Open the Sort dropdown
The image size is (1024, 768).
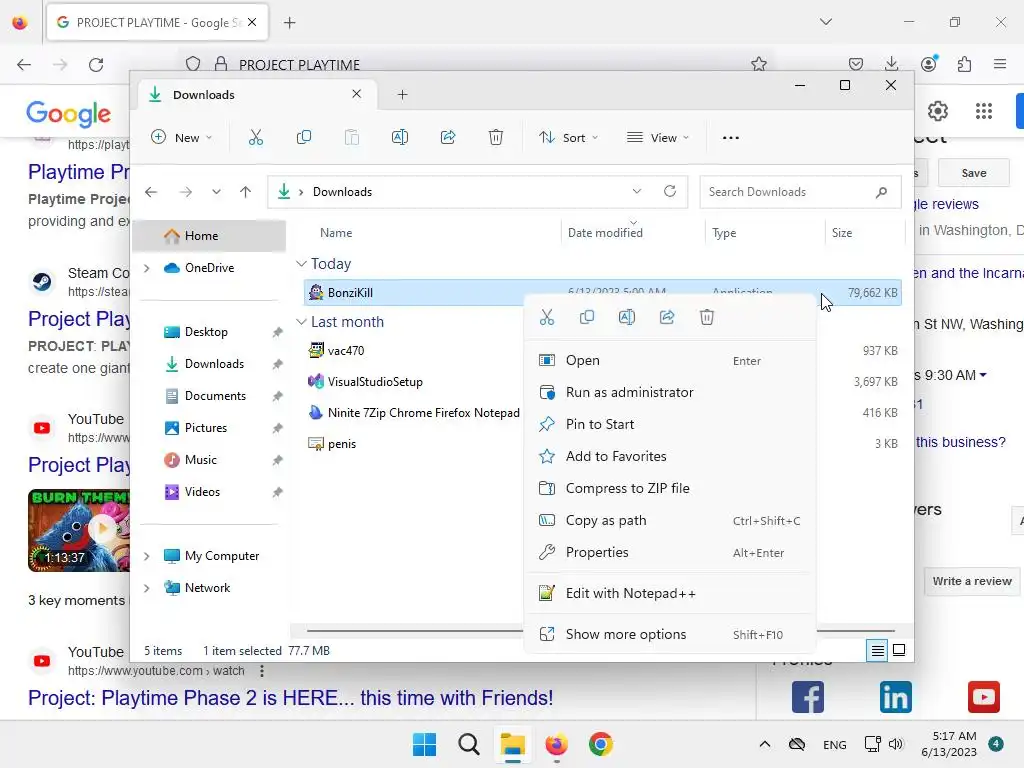tap(568, 138)
